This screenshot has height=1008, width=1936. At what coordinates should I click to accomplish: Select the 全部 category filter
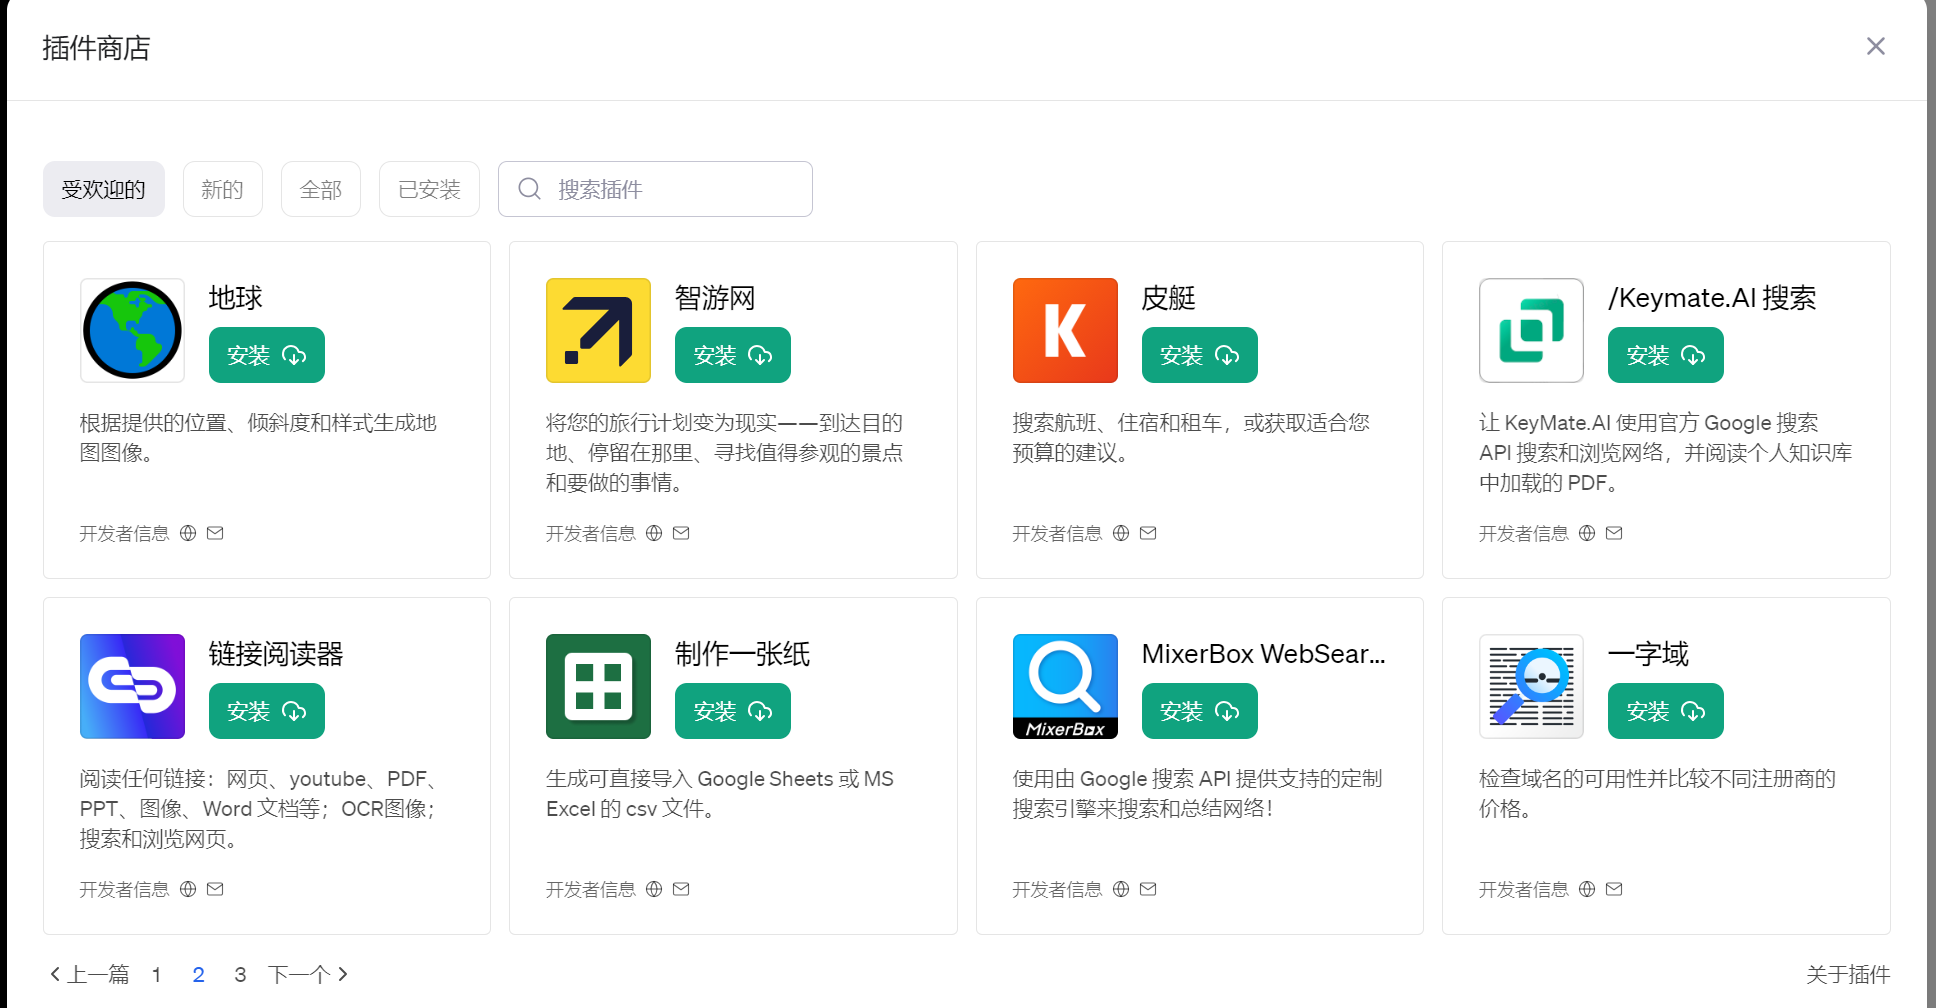click(320, 189)
